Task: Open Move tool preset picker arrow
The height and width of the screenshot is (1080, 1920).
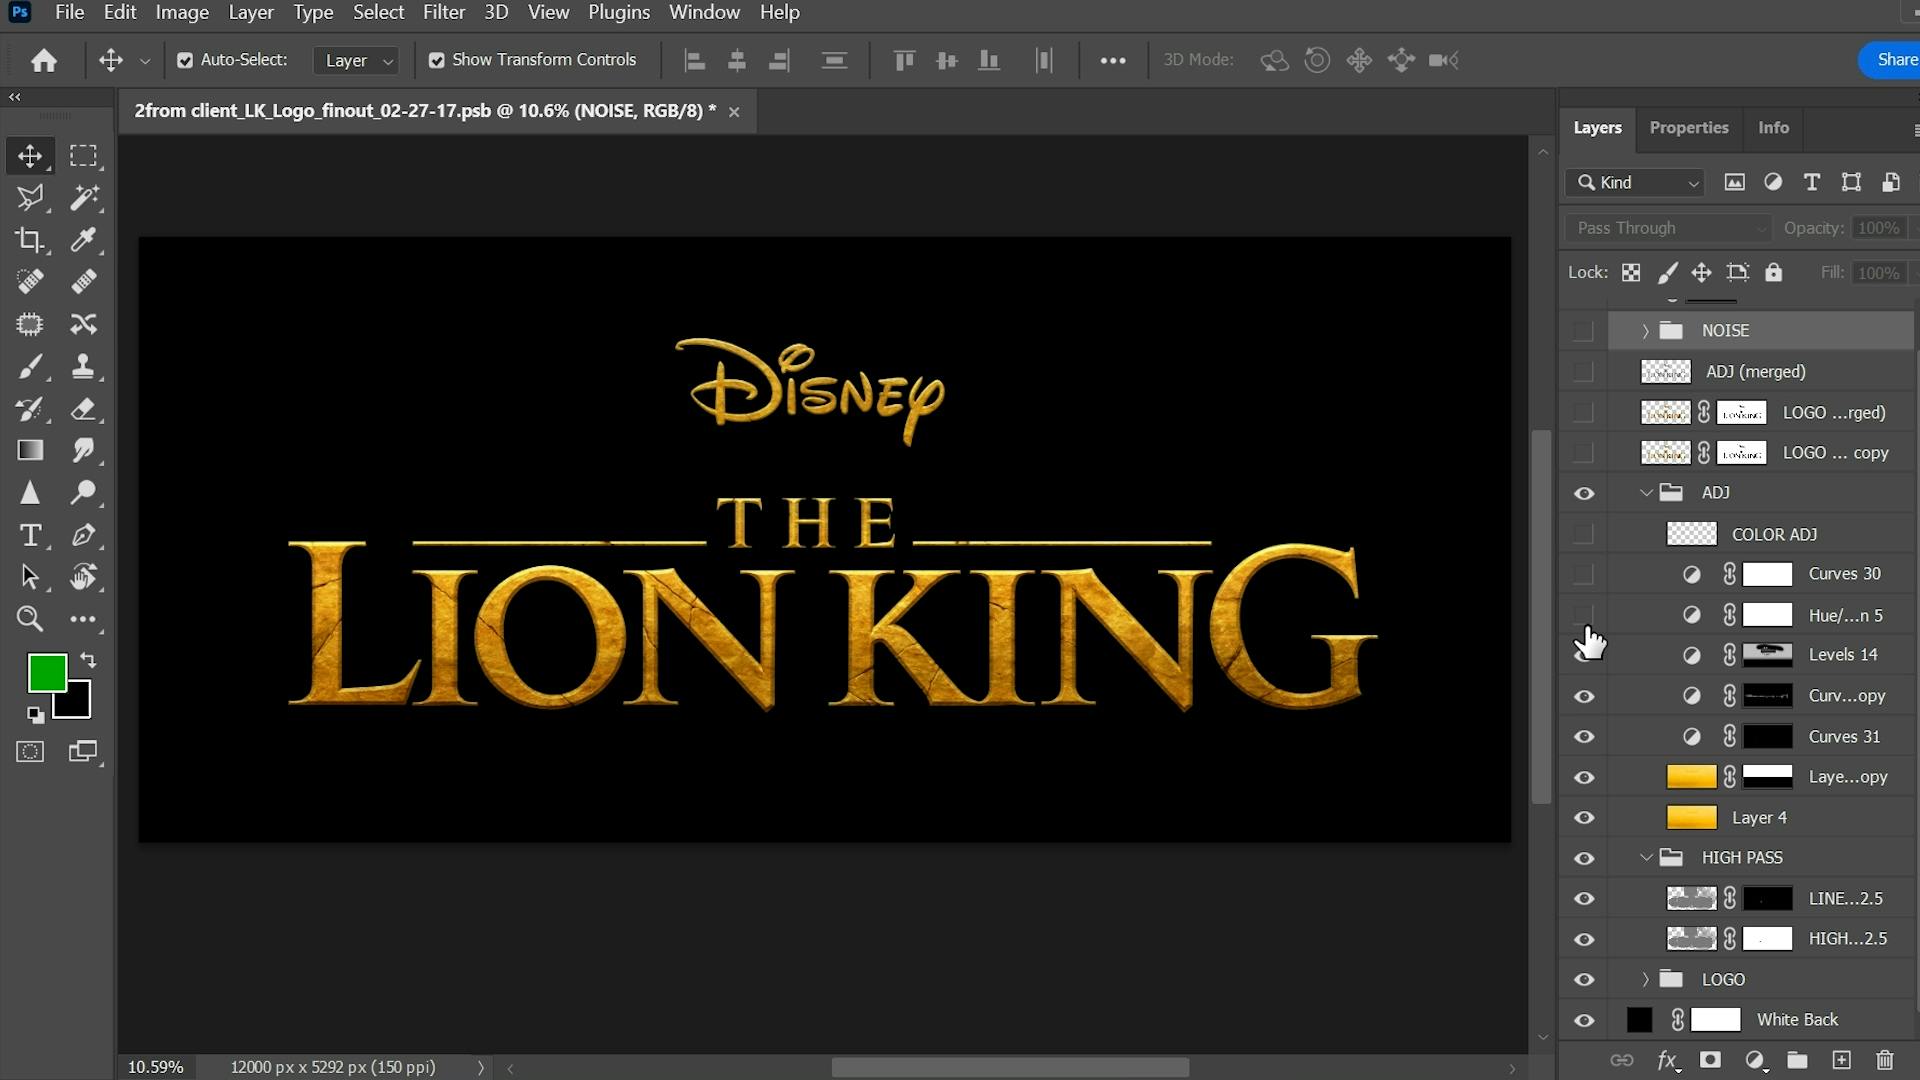Action: click(145, 61)
